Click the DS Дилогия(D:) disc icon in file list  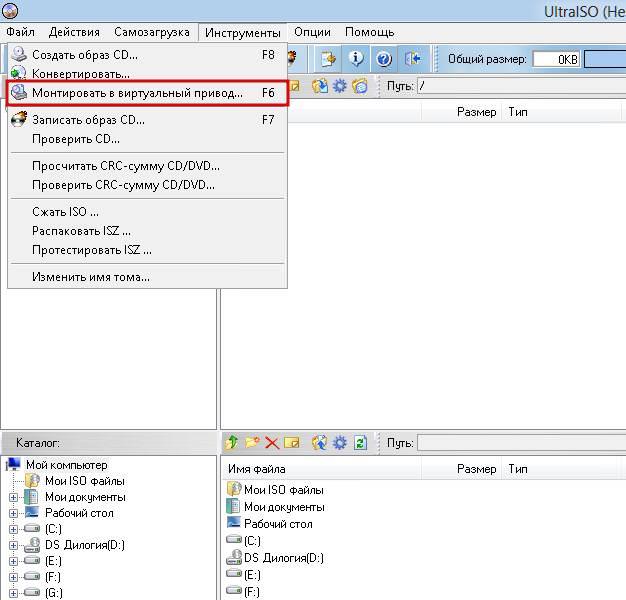pyautogui.click(x=234, y=557)
